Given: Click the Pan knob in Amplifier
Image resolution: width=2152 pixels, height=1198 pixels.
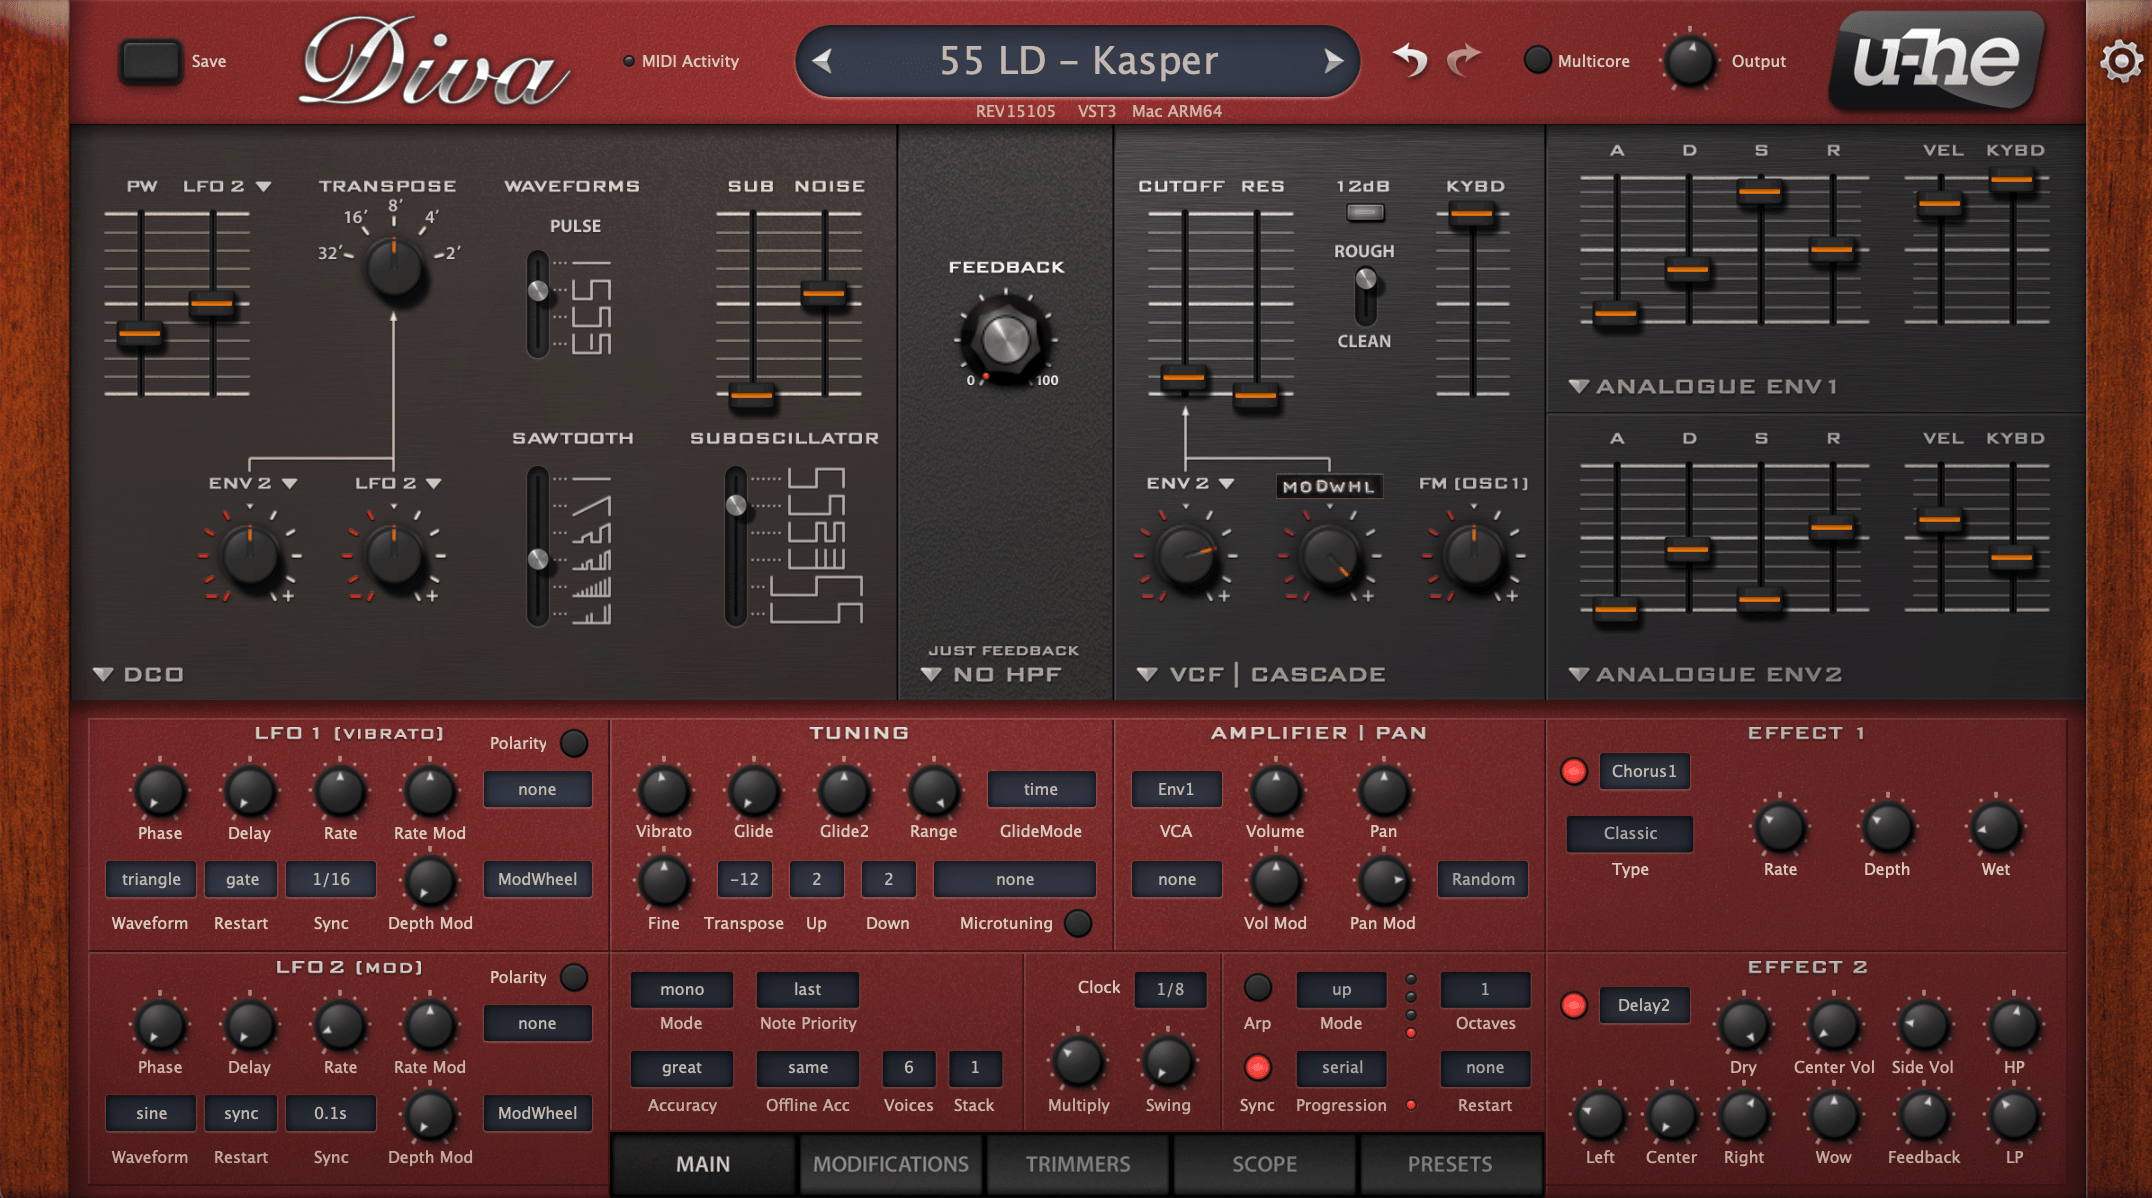Looking at the screenshot, I should [1383, 792].
